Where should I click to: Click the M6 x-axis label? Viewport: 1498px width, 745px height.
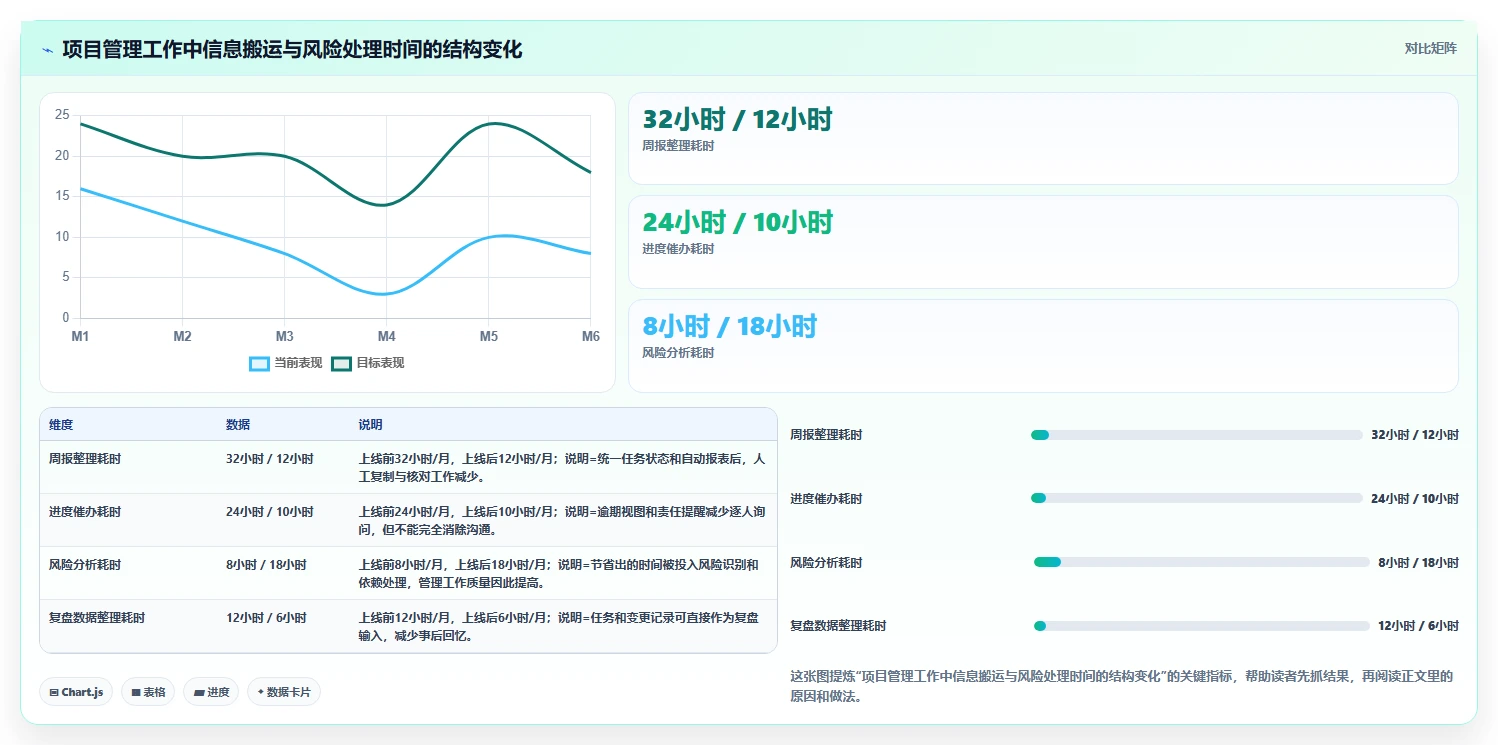[x=590, y=337]
